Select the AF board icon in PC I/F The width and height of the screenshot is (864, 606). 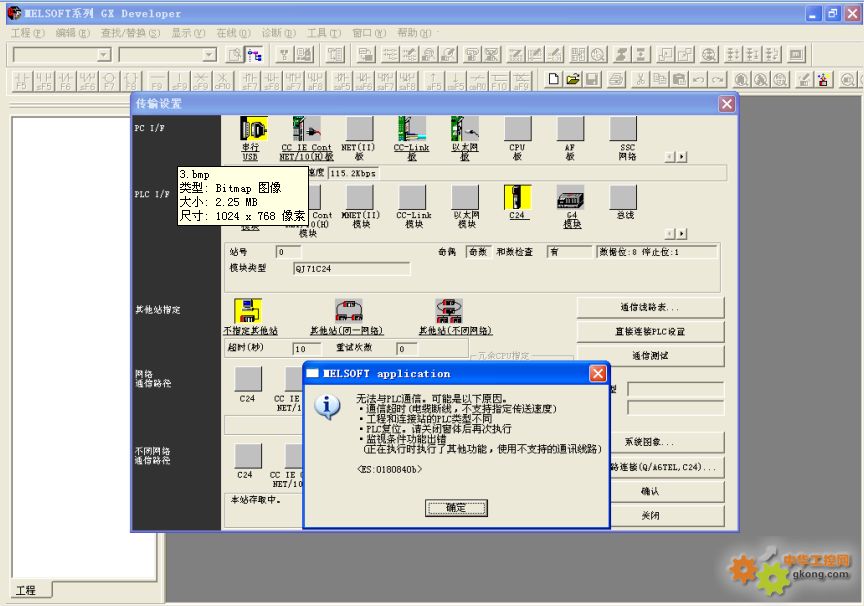tap(570, 129)
